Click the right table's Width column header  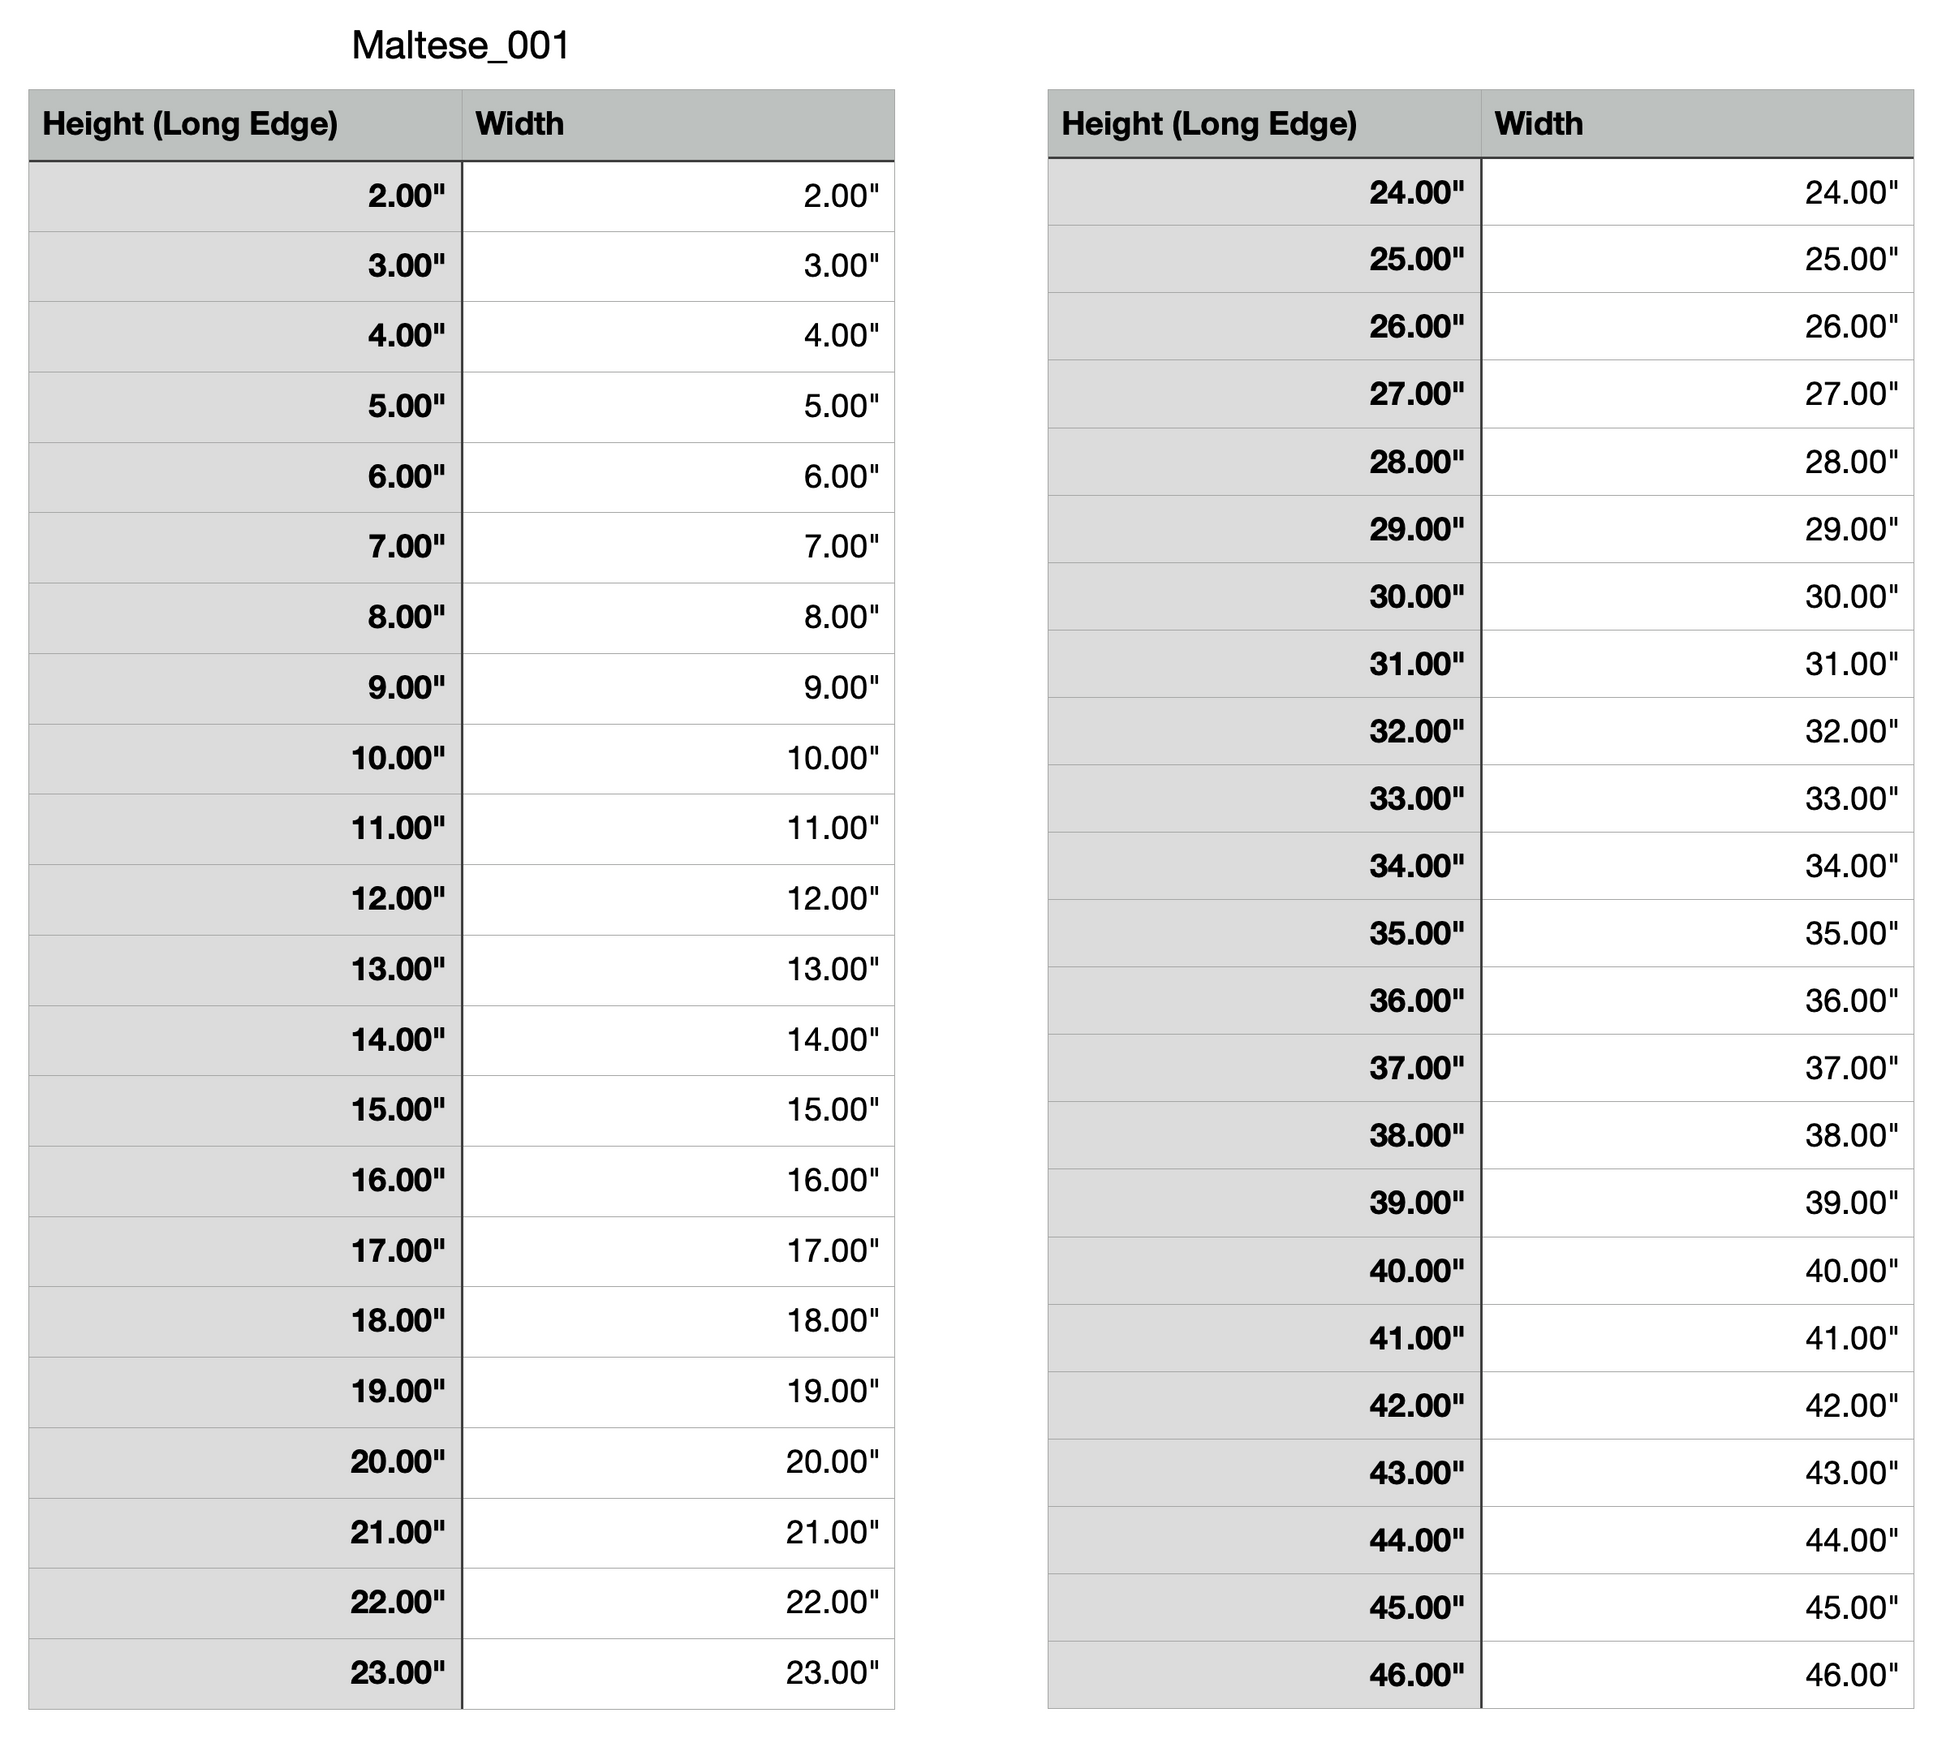pyautogui.click(x=1538, y=124)
